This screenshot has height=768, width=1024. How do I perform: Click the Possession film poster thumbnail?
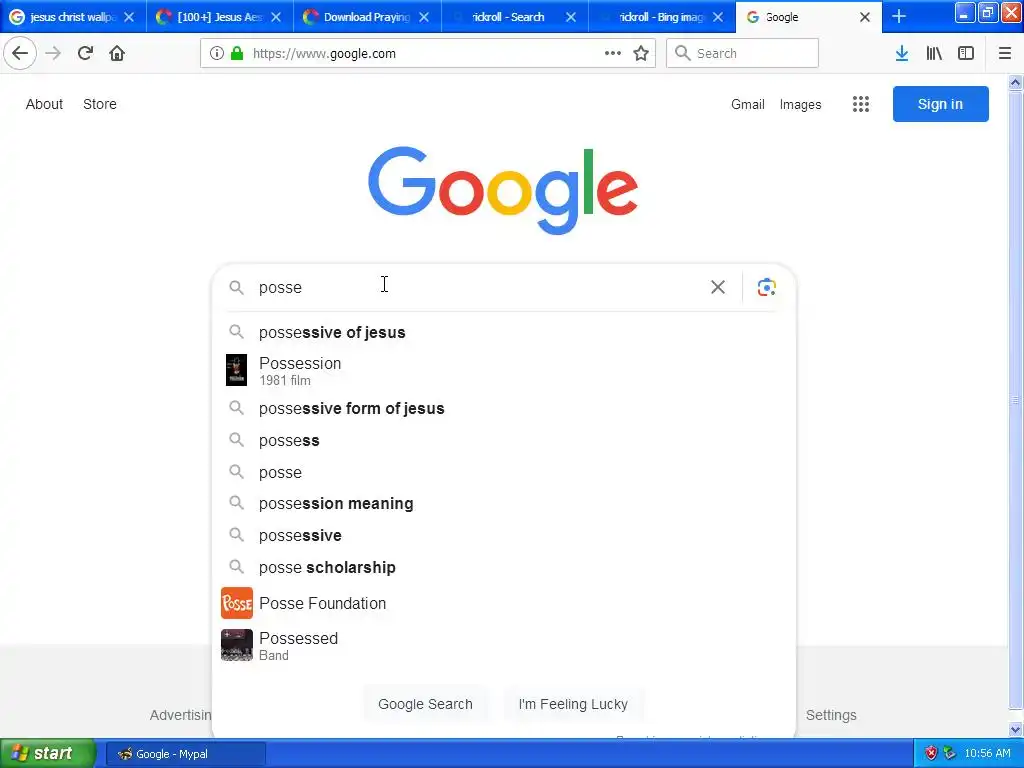(x=236, y=370)
